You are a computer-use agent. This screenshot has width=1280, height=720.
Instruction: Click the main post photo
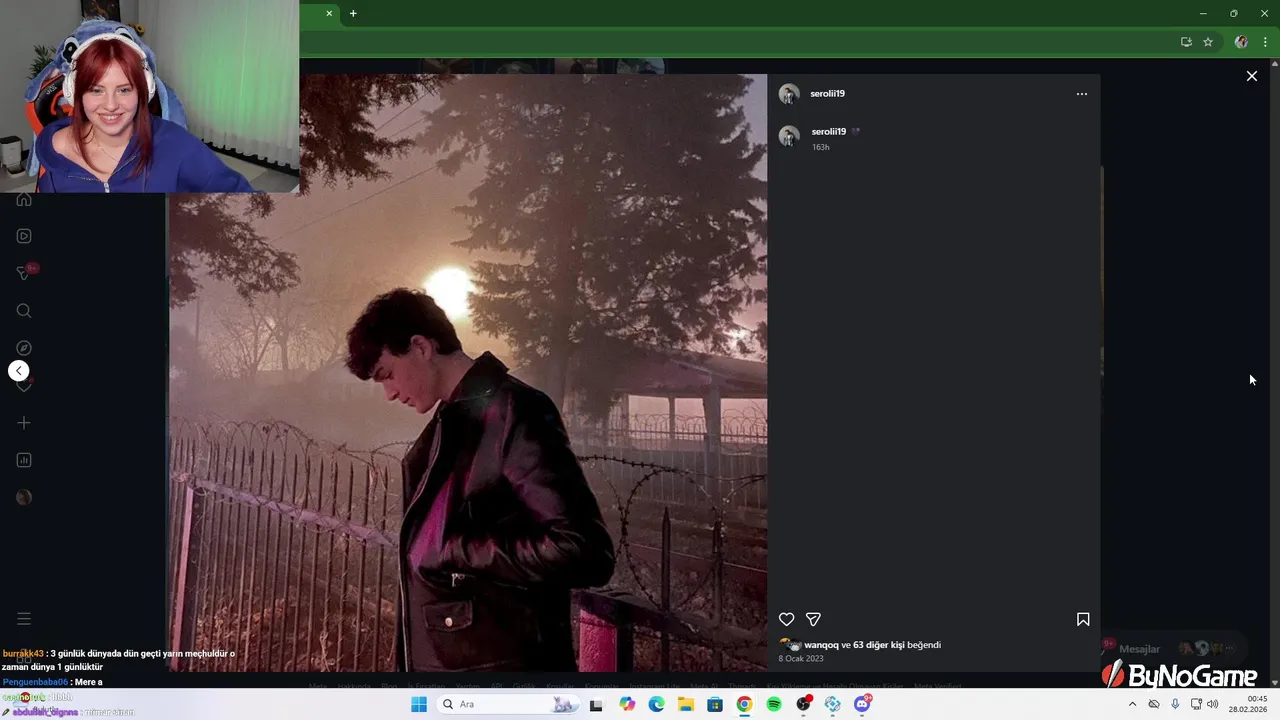(x=467, y=373)
